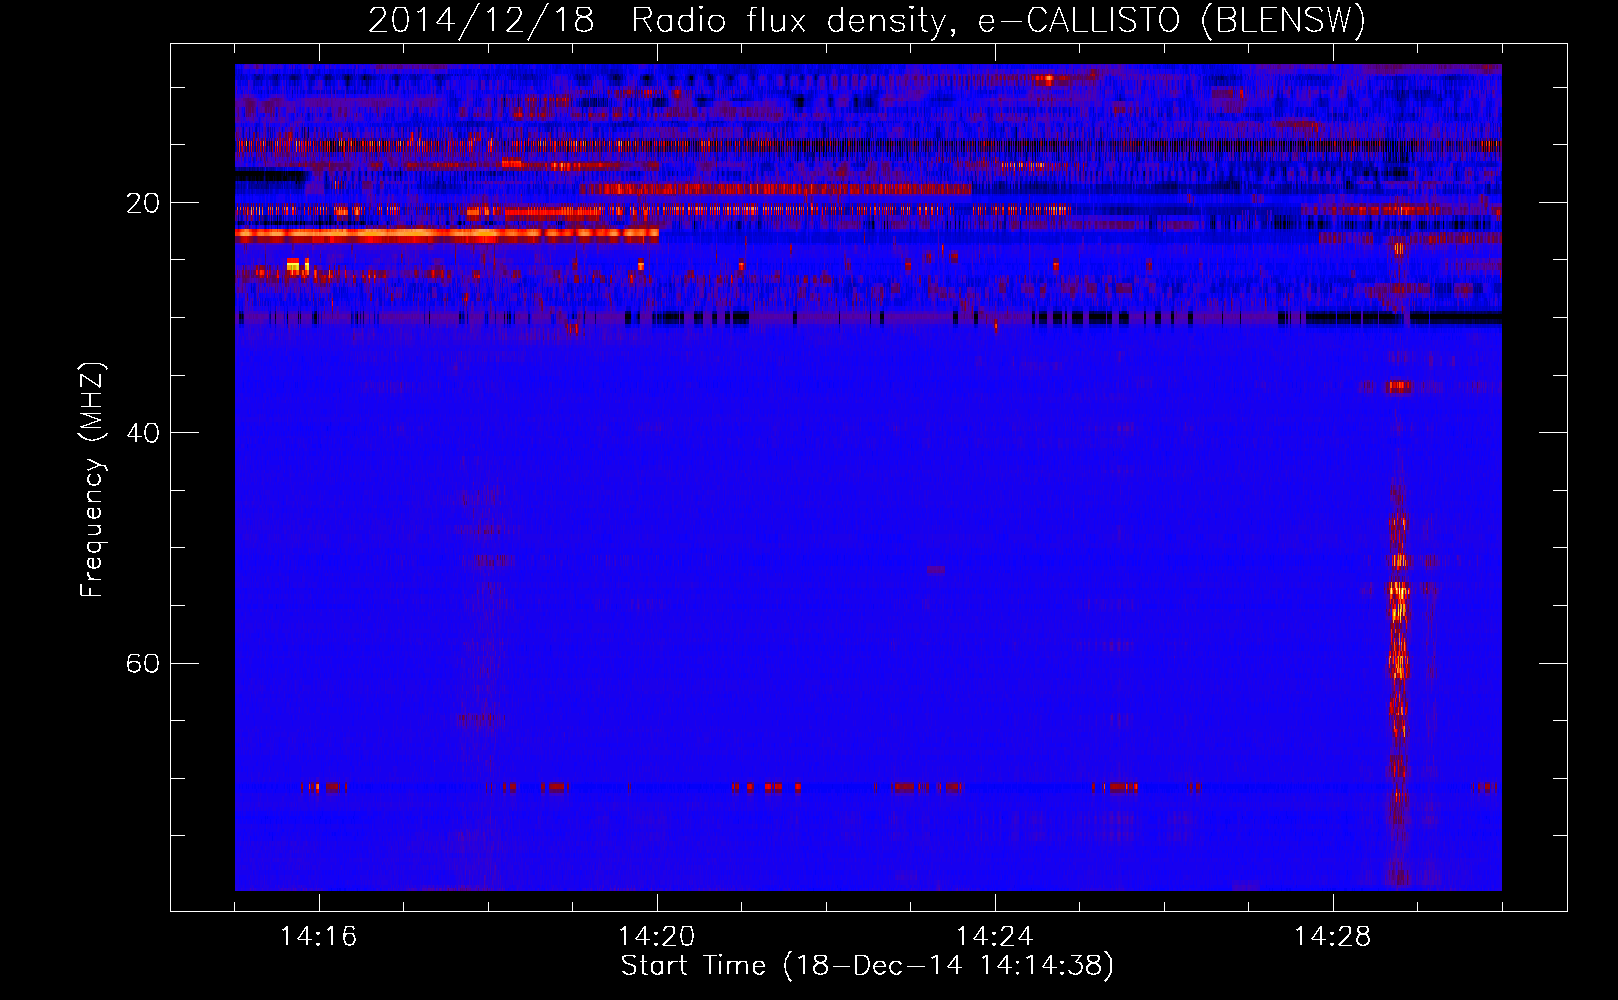1618x1000 pixels.
Task: Click the bright radio burst near 14:28
Action: 1398,640
